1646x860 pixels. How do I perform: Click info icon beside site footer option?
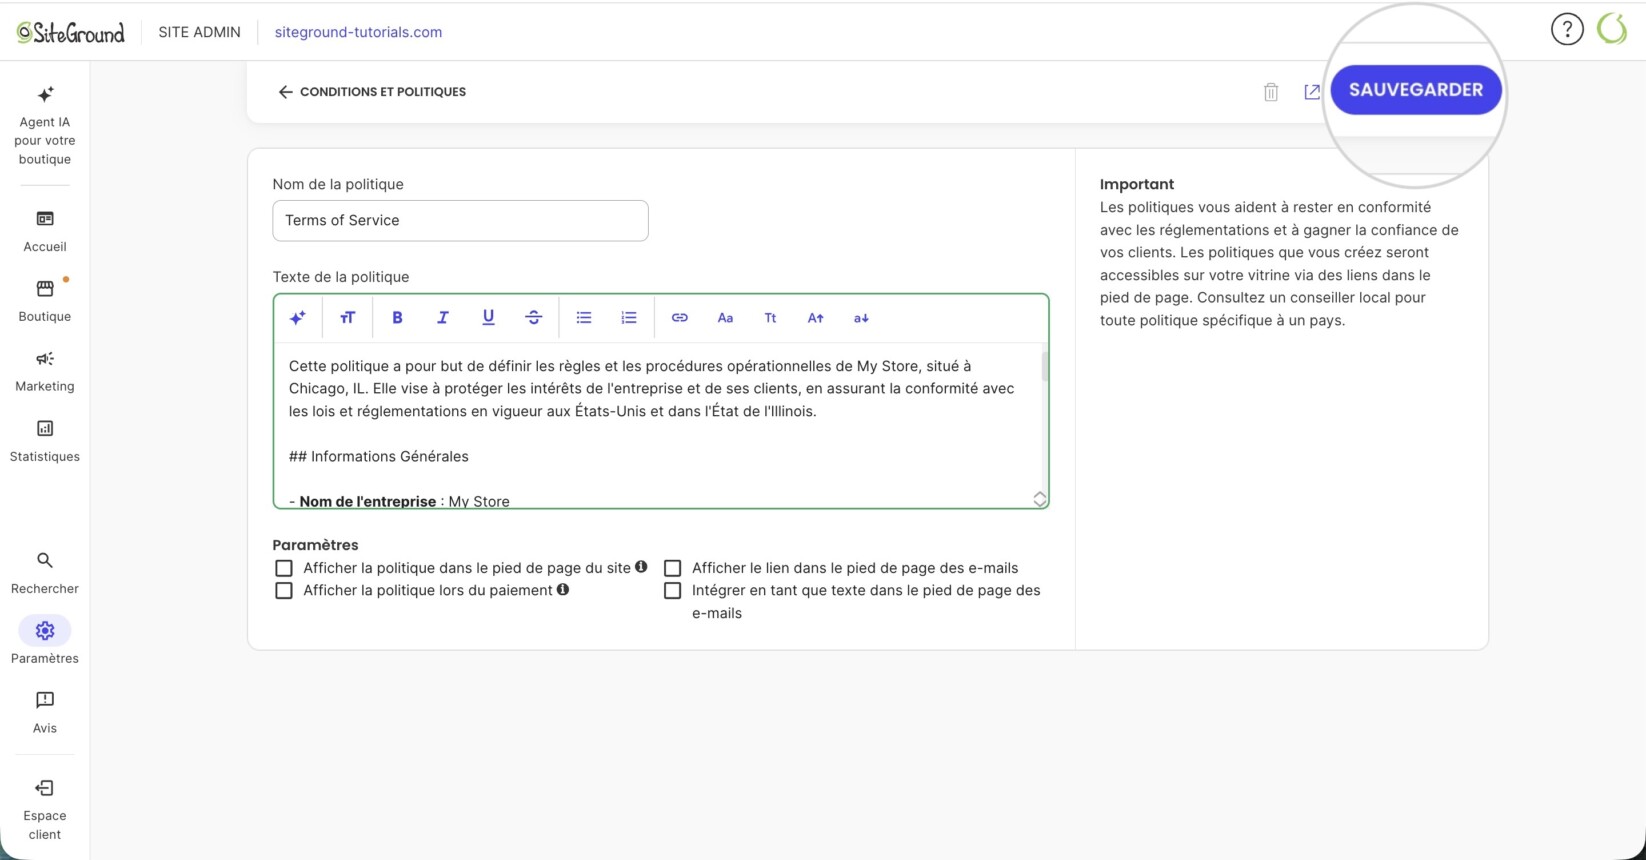point(641,567)
